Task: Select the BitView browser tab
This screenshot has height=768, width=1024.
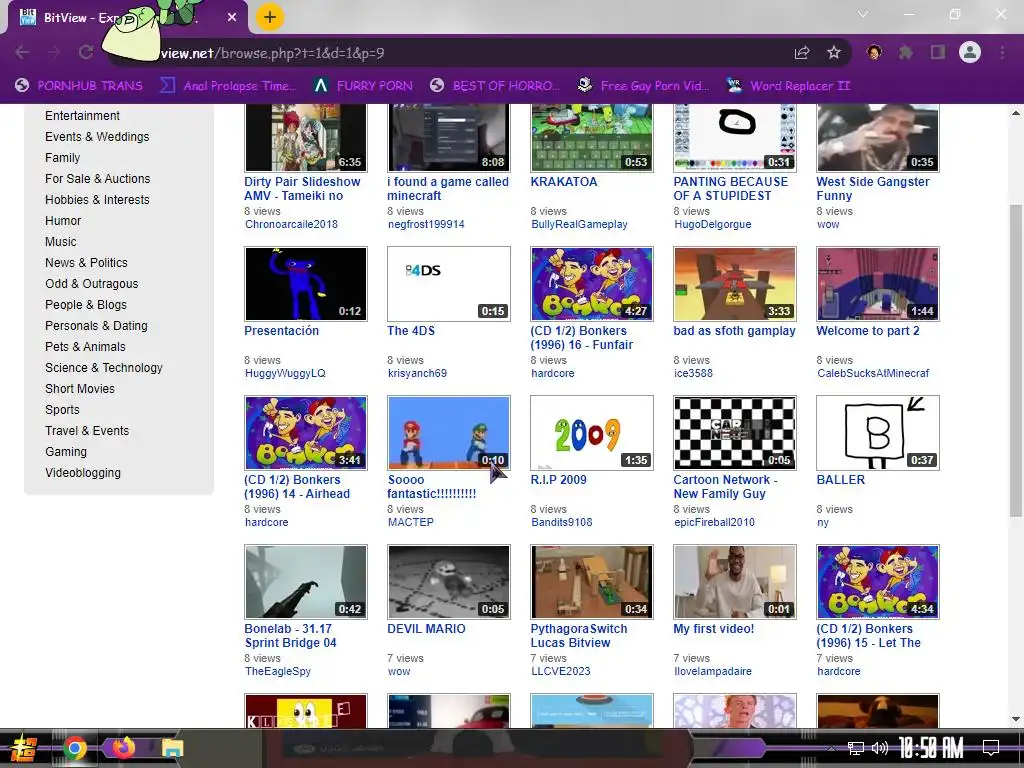Action: [x=127, y=18]
